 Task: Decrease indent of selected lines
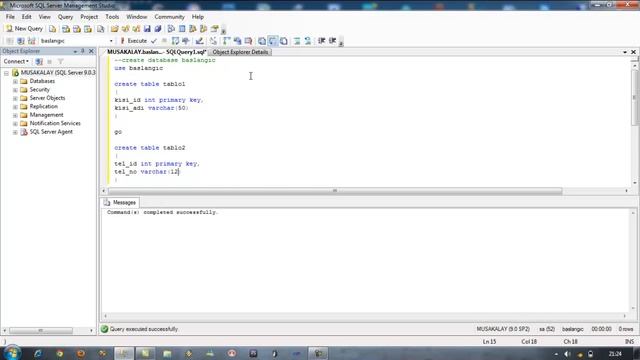tap(321, 41)
